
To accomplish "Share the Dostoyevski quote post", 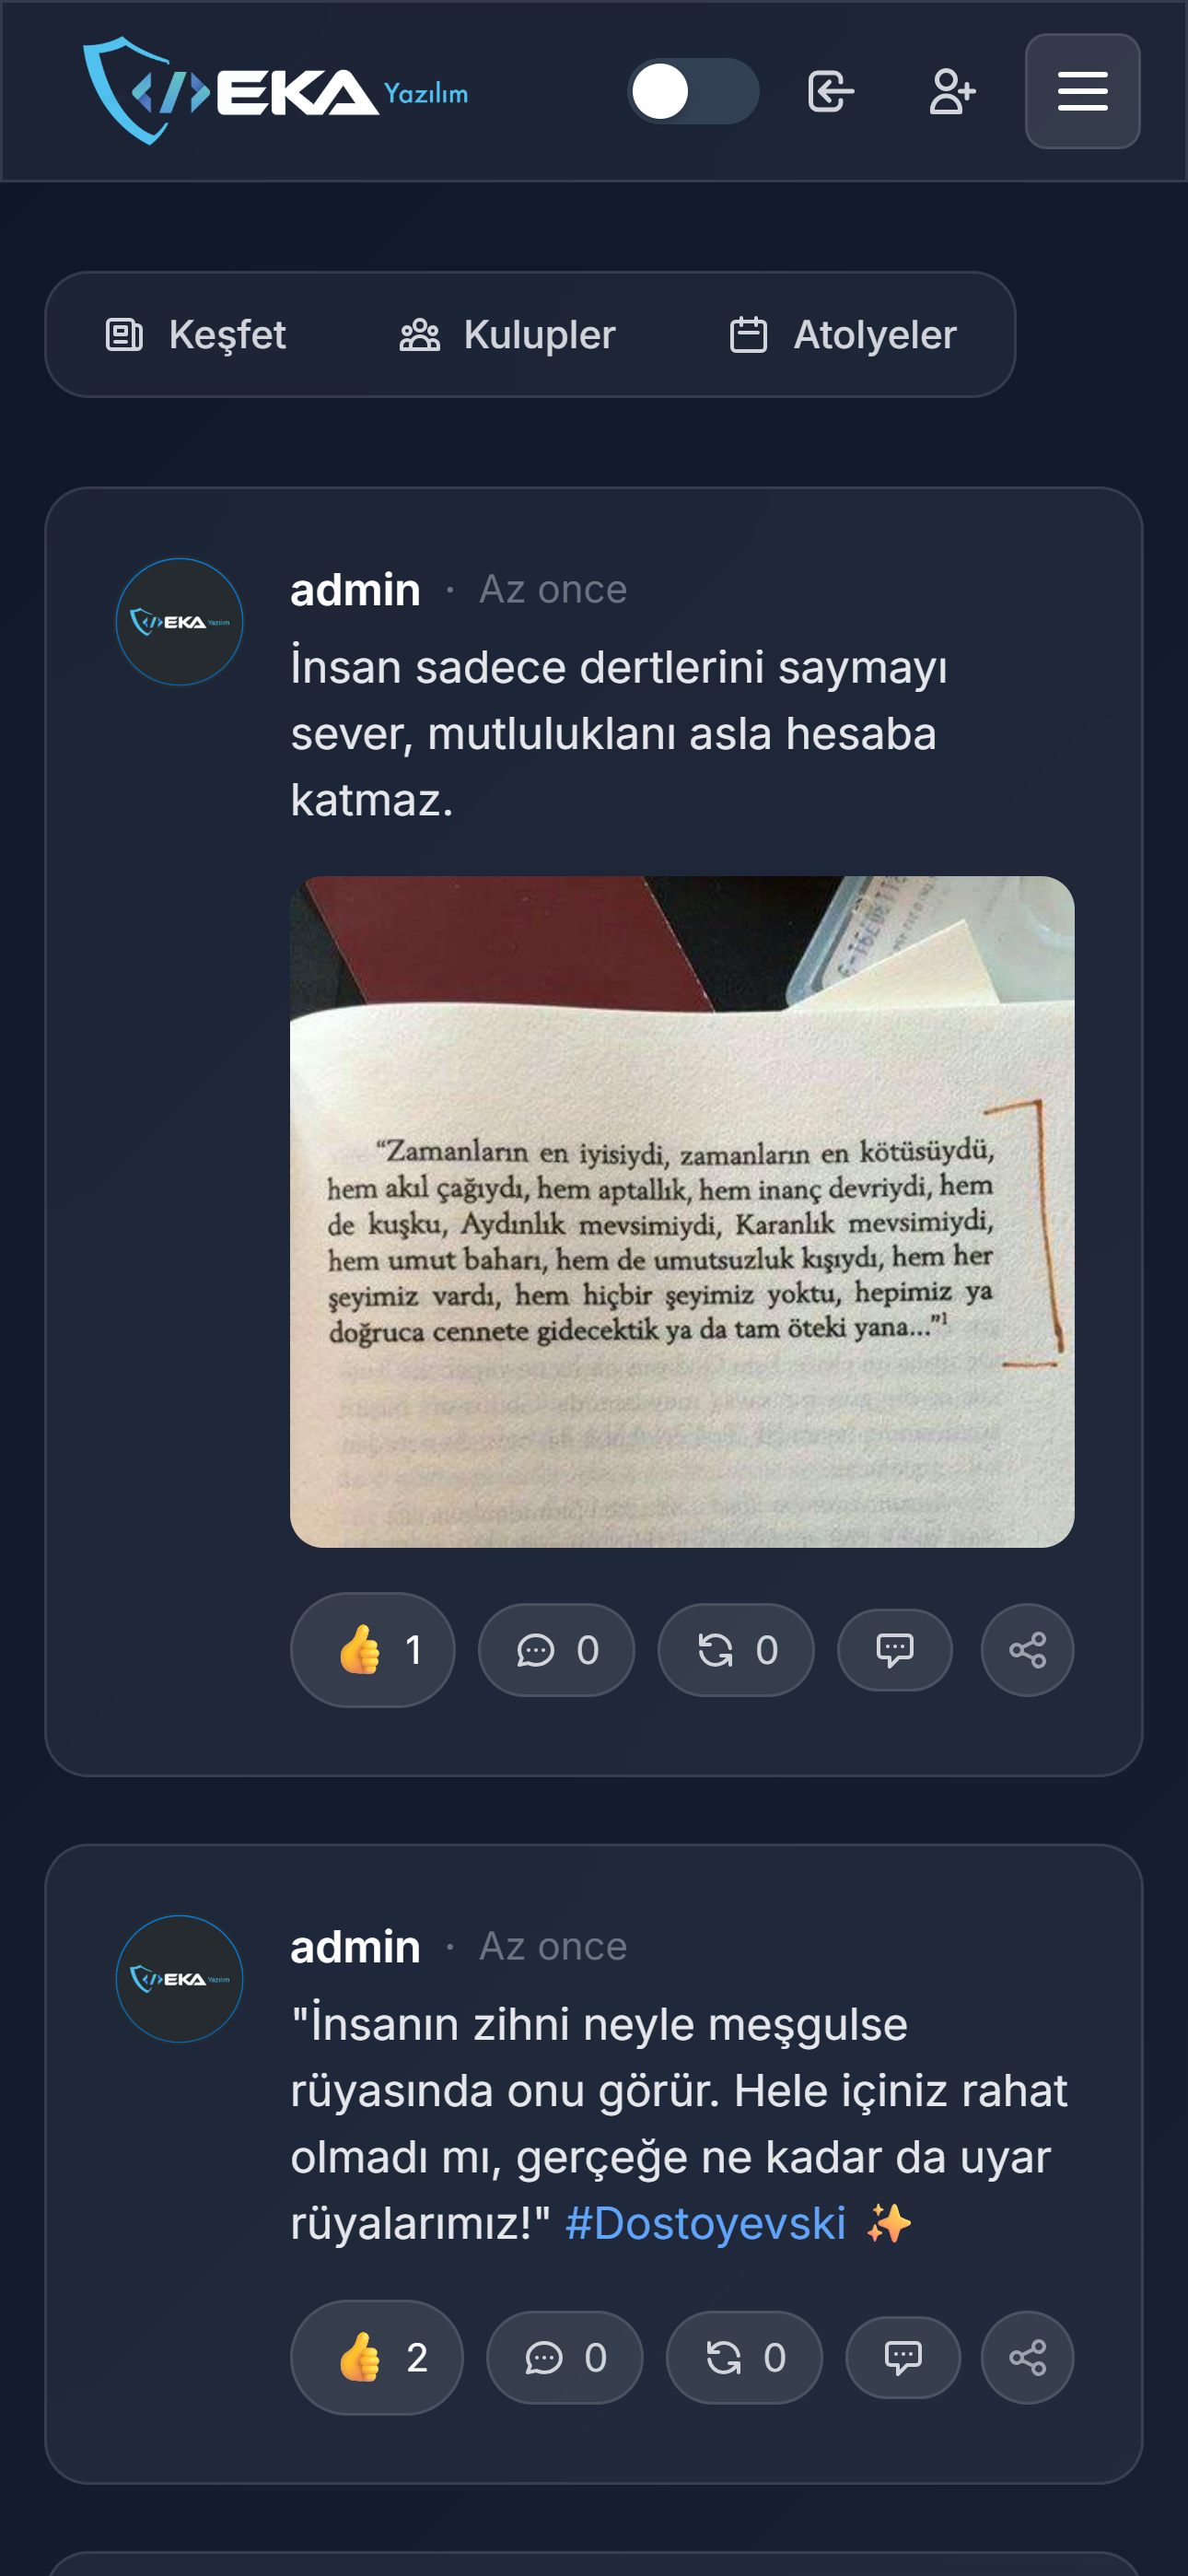I will click(x=1027, y=2357).
